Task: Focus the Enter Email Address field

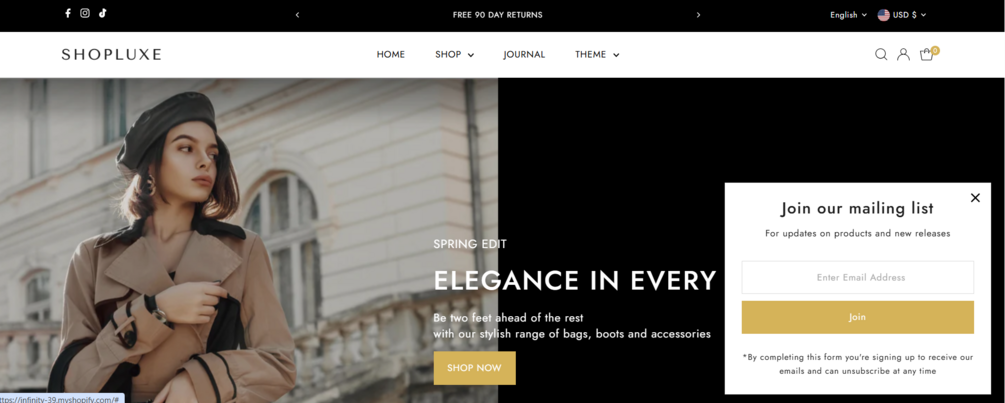Action: pos(858,277)
